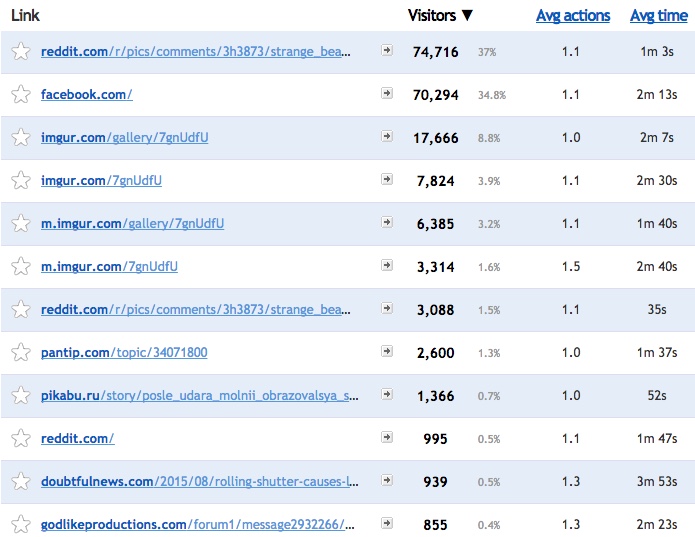Click the arrow icon in the godlikeproductions.com row
695x537 pixels.
pyautogui.click(x=387, y=523)
